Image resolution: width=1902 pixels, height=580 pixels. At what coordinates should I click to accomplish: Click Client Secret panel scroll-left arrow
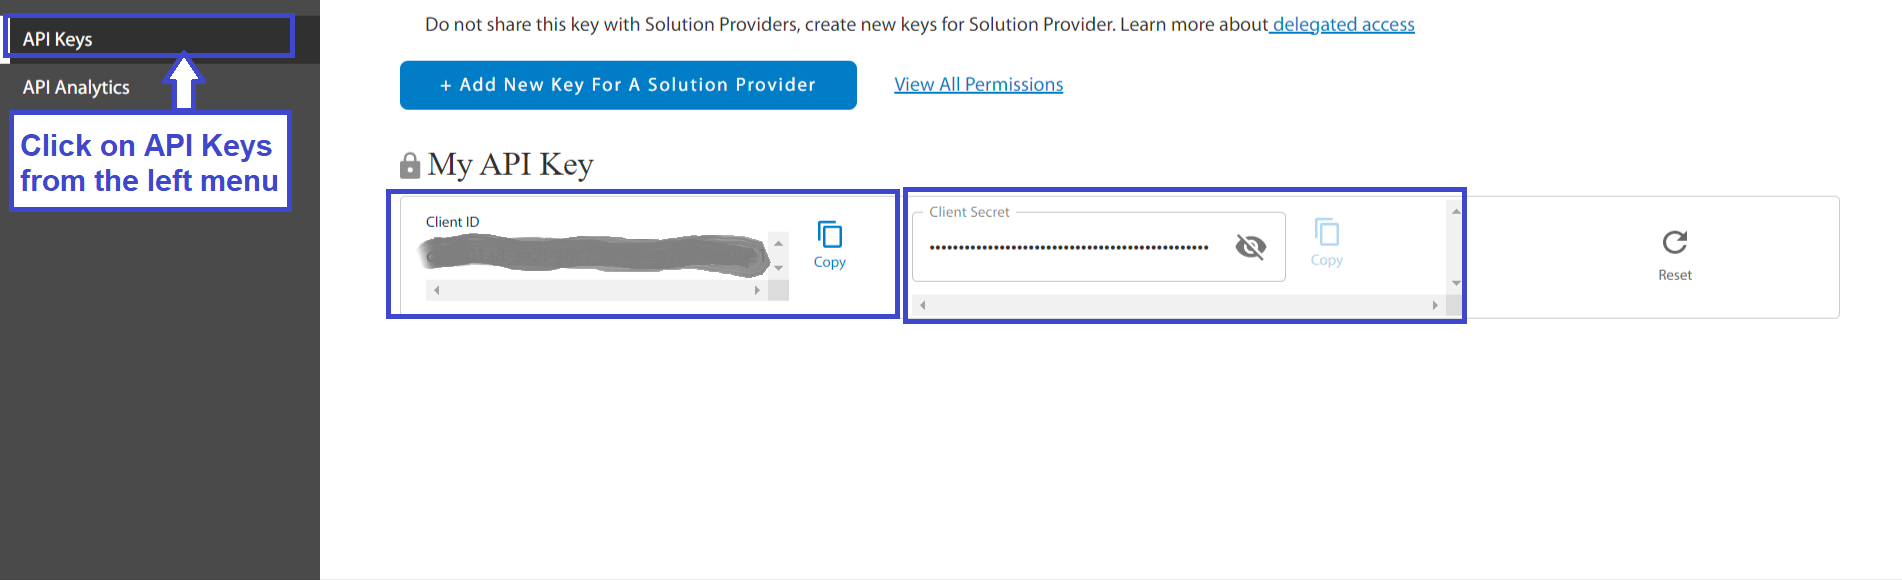click(x=922, y=305)
